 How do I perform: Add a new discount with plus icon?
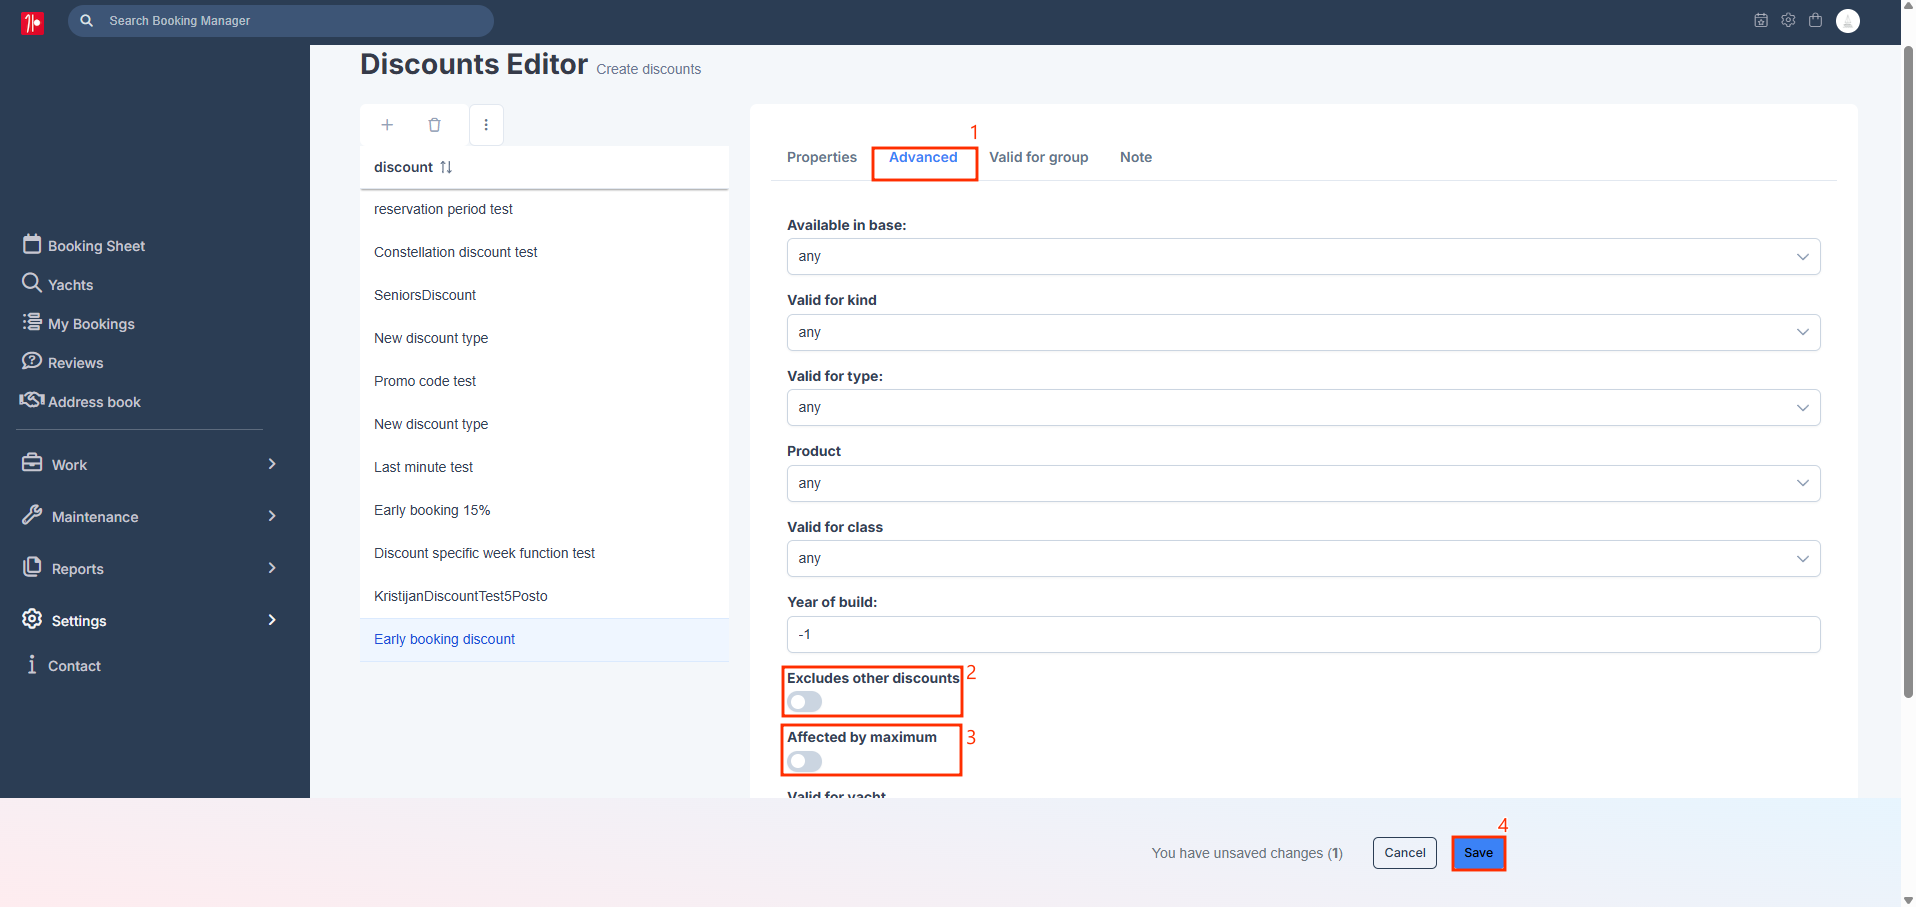coord(387,125)
